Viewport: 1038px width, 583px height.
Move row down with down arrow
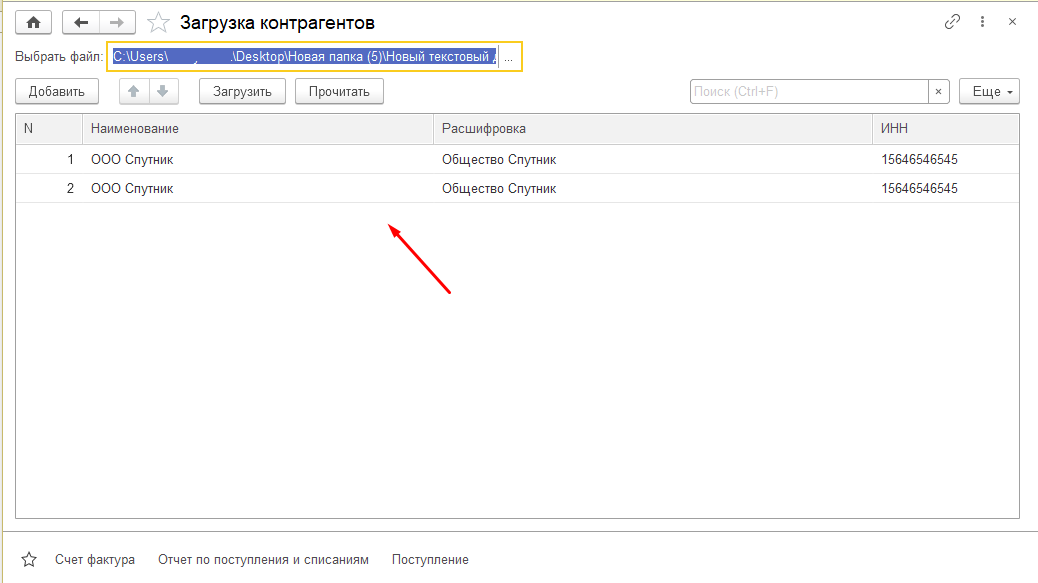[x=162, y=91]
